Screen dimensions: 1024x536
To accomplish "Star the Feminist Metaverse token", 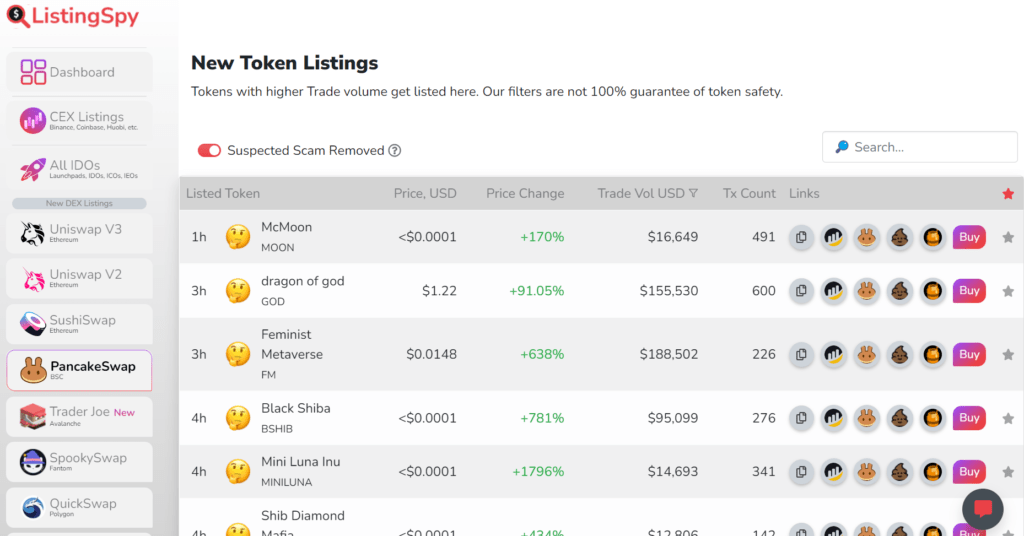I will coord(1008,355).
